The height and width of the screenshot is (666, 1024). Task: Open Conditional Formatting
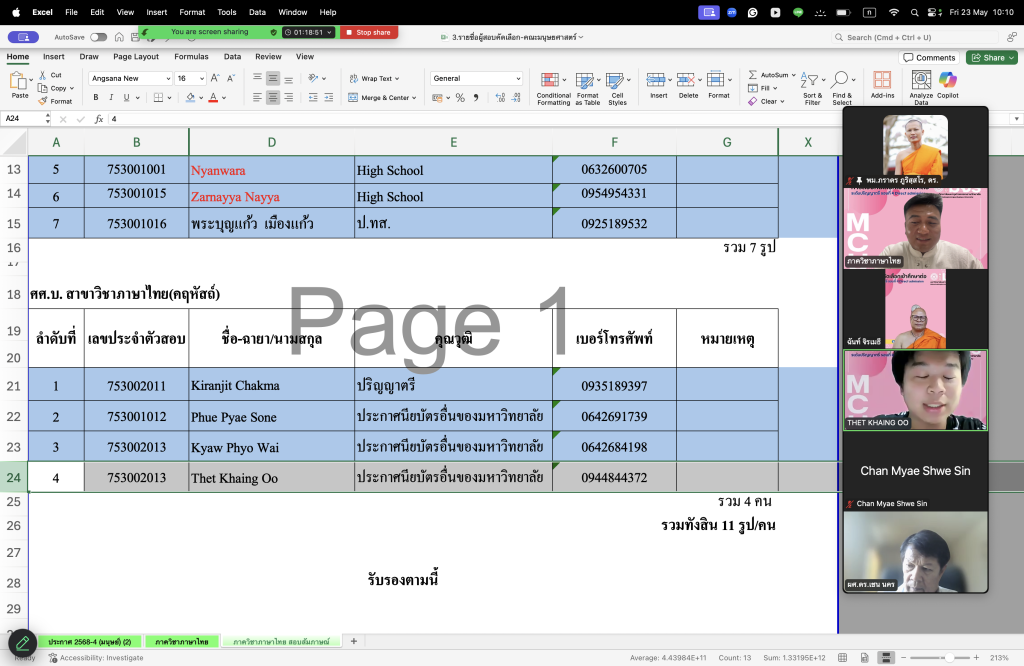(553, 88)
